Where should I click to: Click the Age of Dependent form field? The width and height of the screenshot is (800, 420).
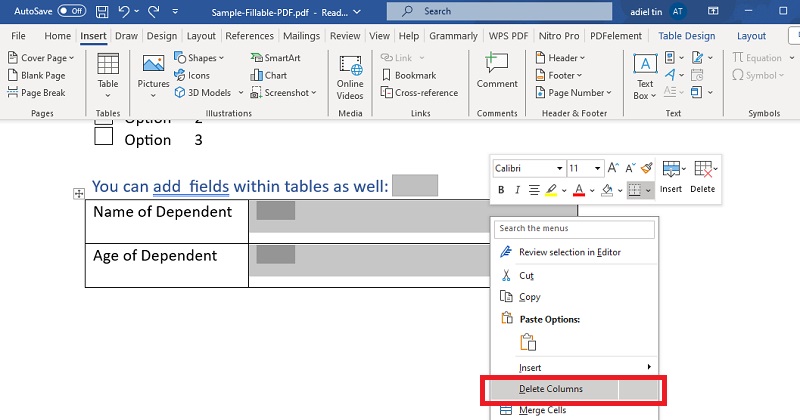click(x=276, y=254)
